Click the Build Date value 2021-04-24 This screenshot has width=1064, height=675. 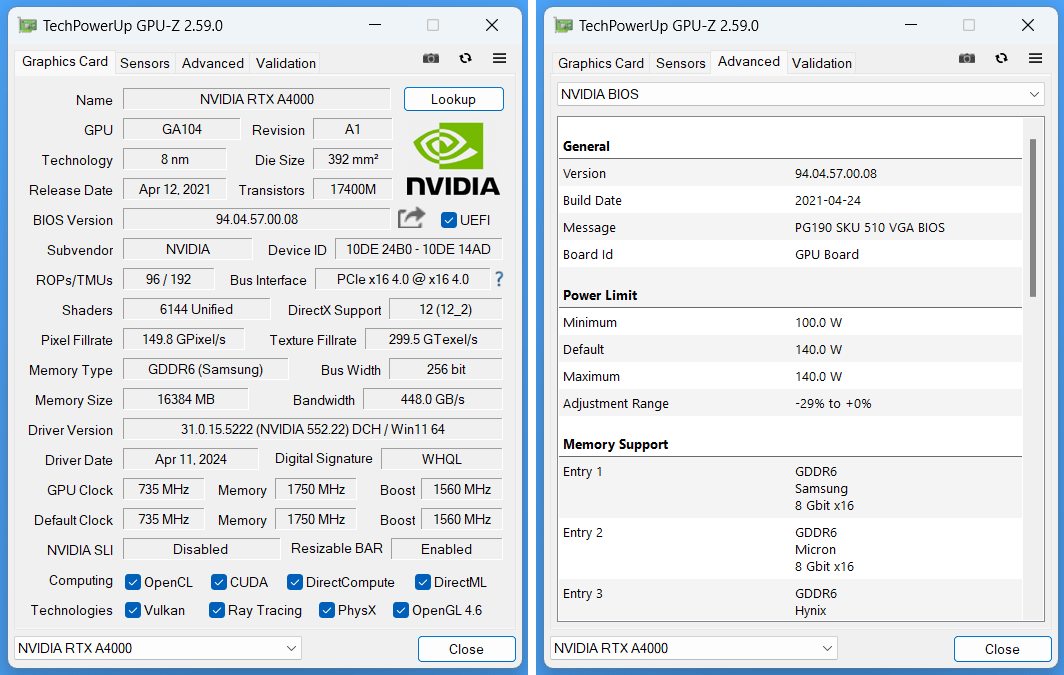[828, 201]
